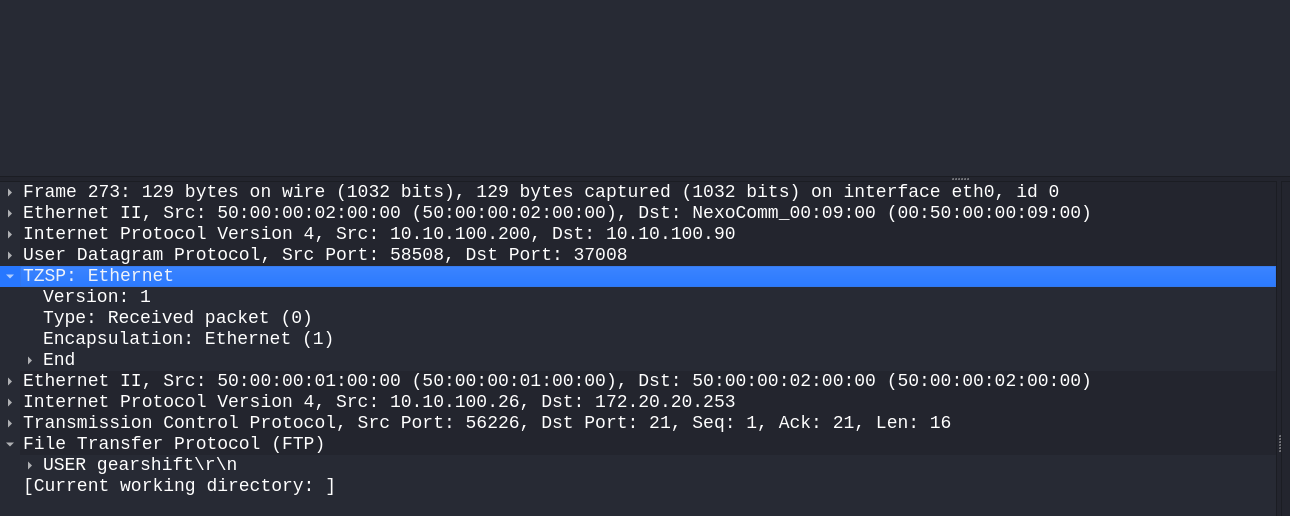Click the pane splitter handle dots
Screen dimensions: 1290x516
960,179
